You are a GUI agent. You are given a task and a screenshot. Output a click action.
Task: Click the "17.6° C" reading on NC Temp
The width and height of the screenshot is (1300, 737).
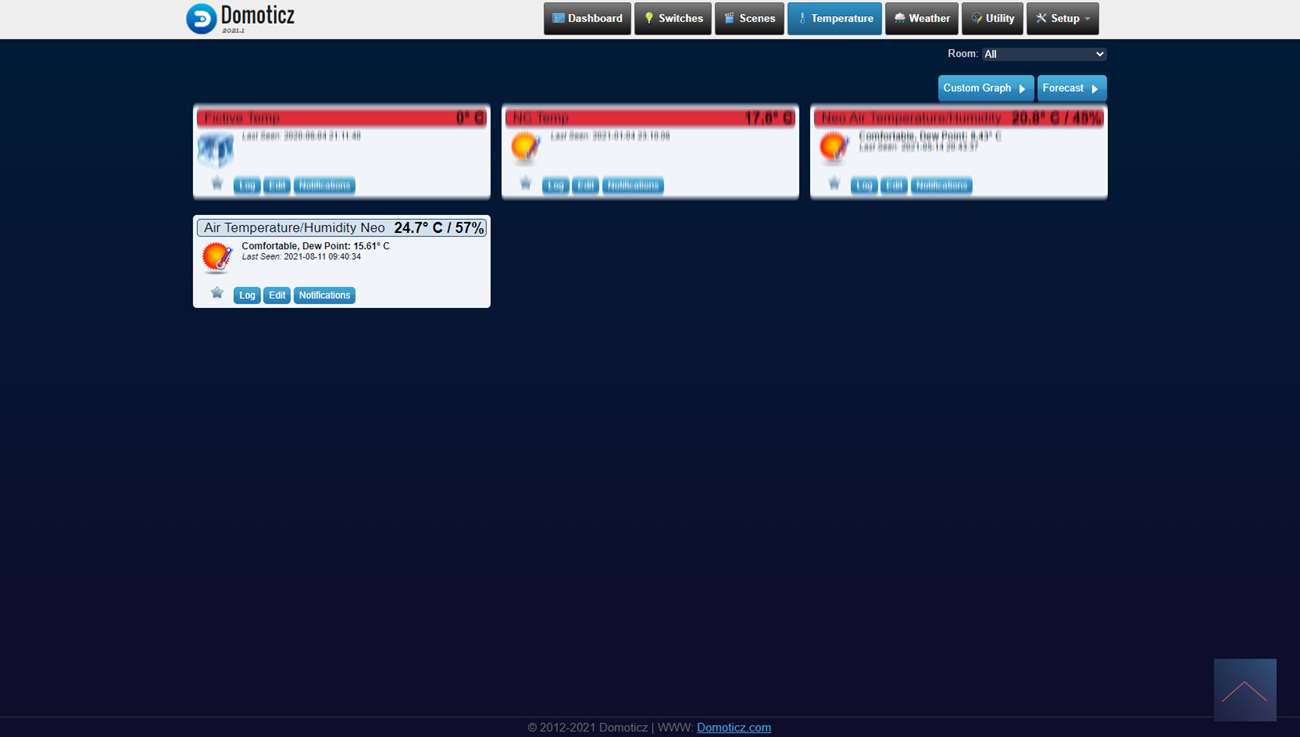(769, 118)
